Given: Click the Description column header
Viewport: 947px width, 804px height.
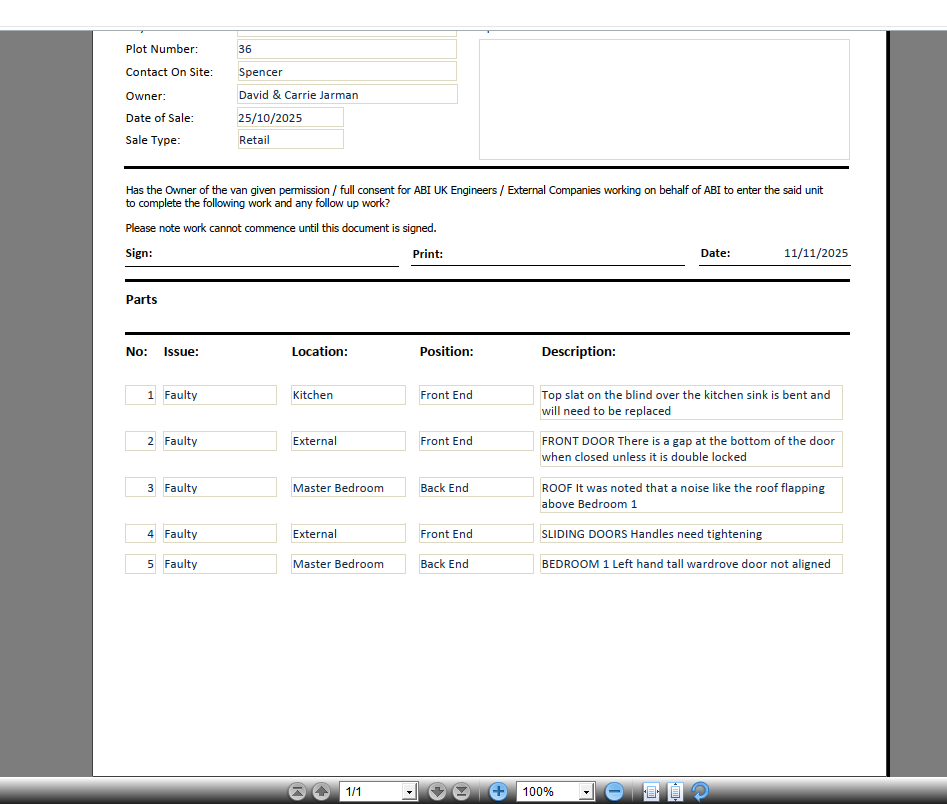Looking at the screenshot, I should coord(579,352).
